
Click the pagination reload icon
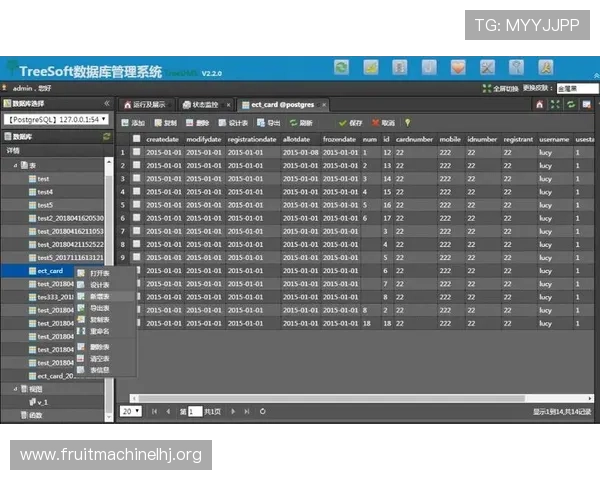263,411
